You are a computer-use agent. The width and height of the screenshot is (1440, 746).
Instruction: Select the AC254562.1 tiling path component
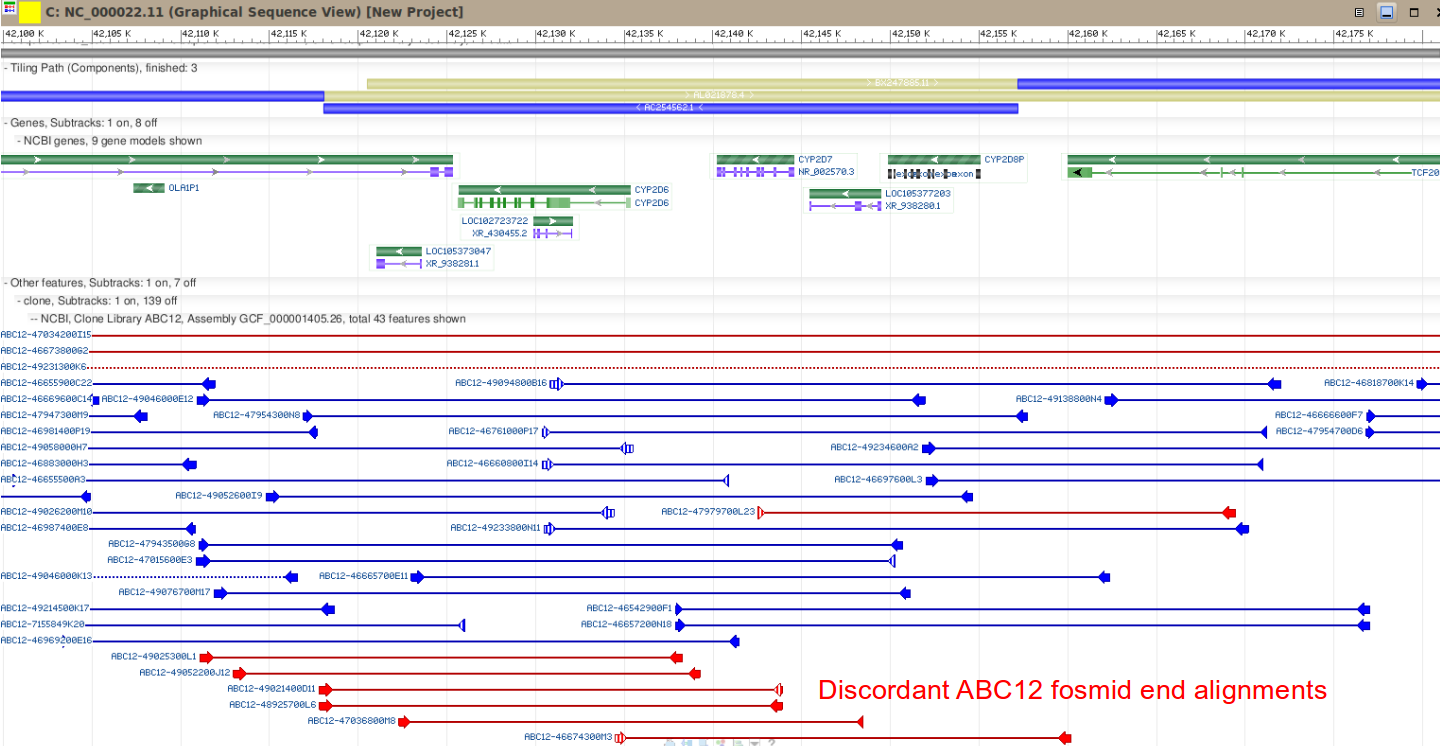(670, 108)
